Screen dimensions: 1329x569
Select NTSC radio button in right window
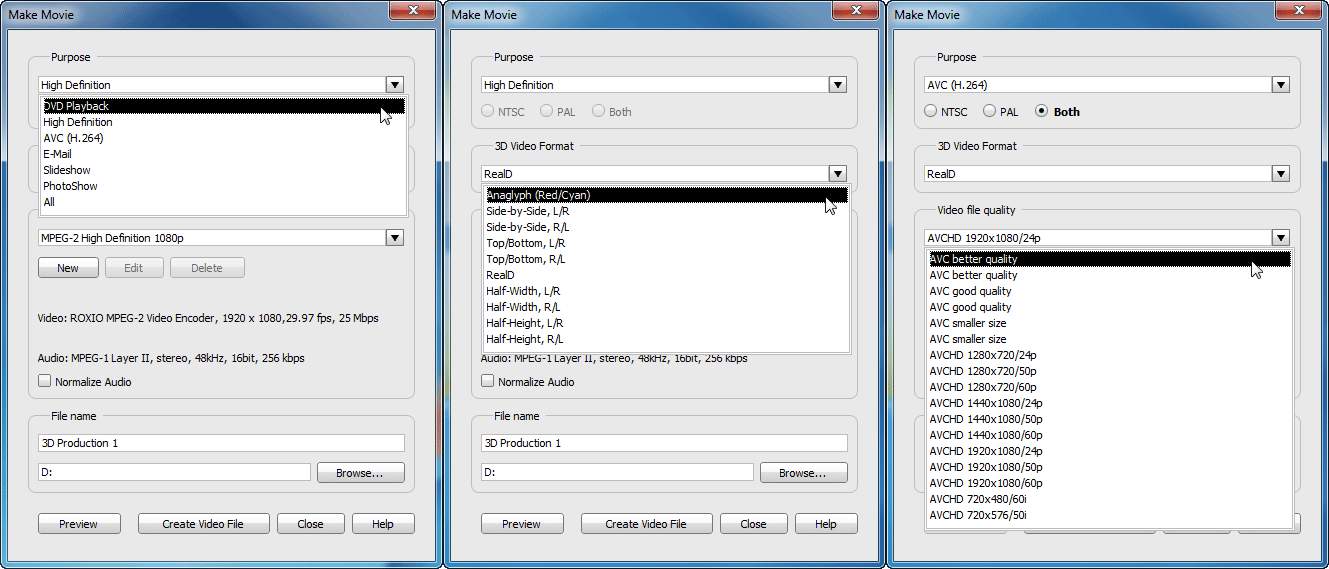(x=931, y=111)
